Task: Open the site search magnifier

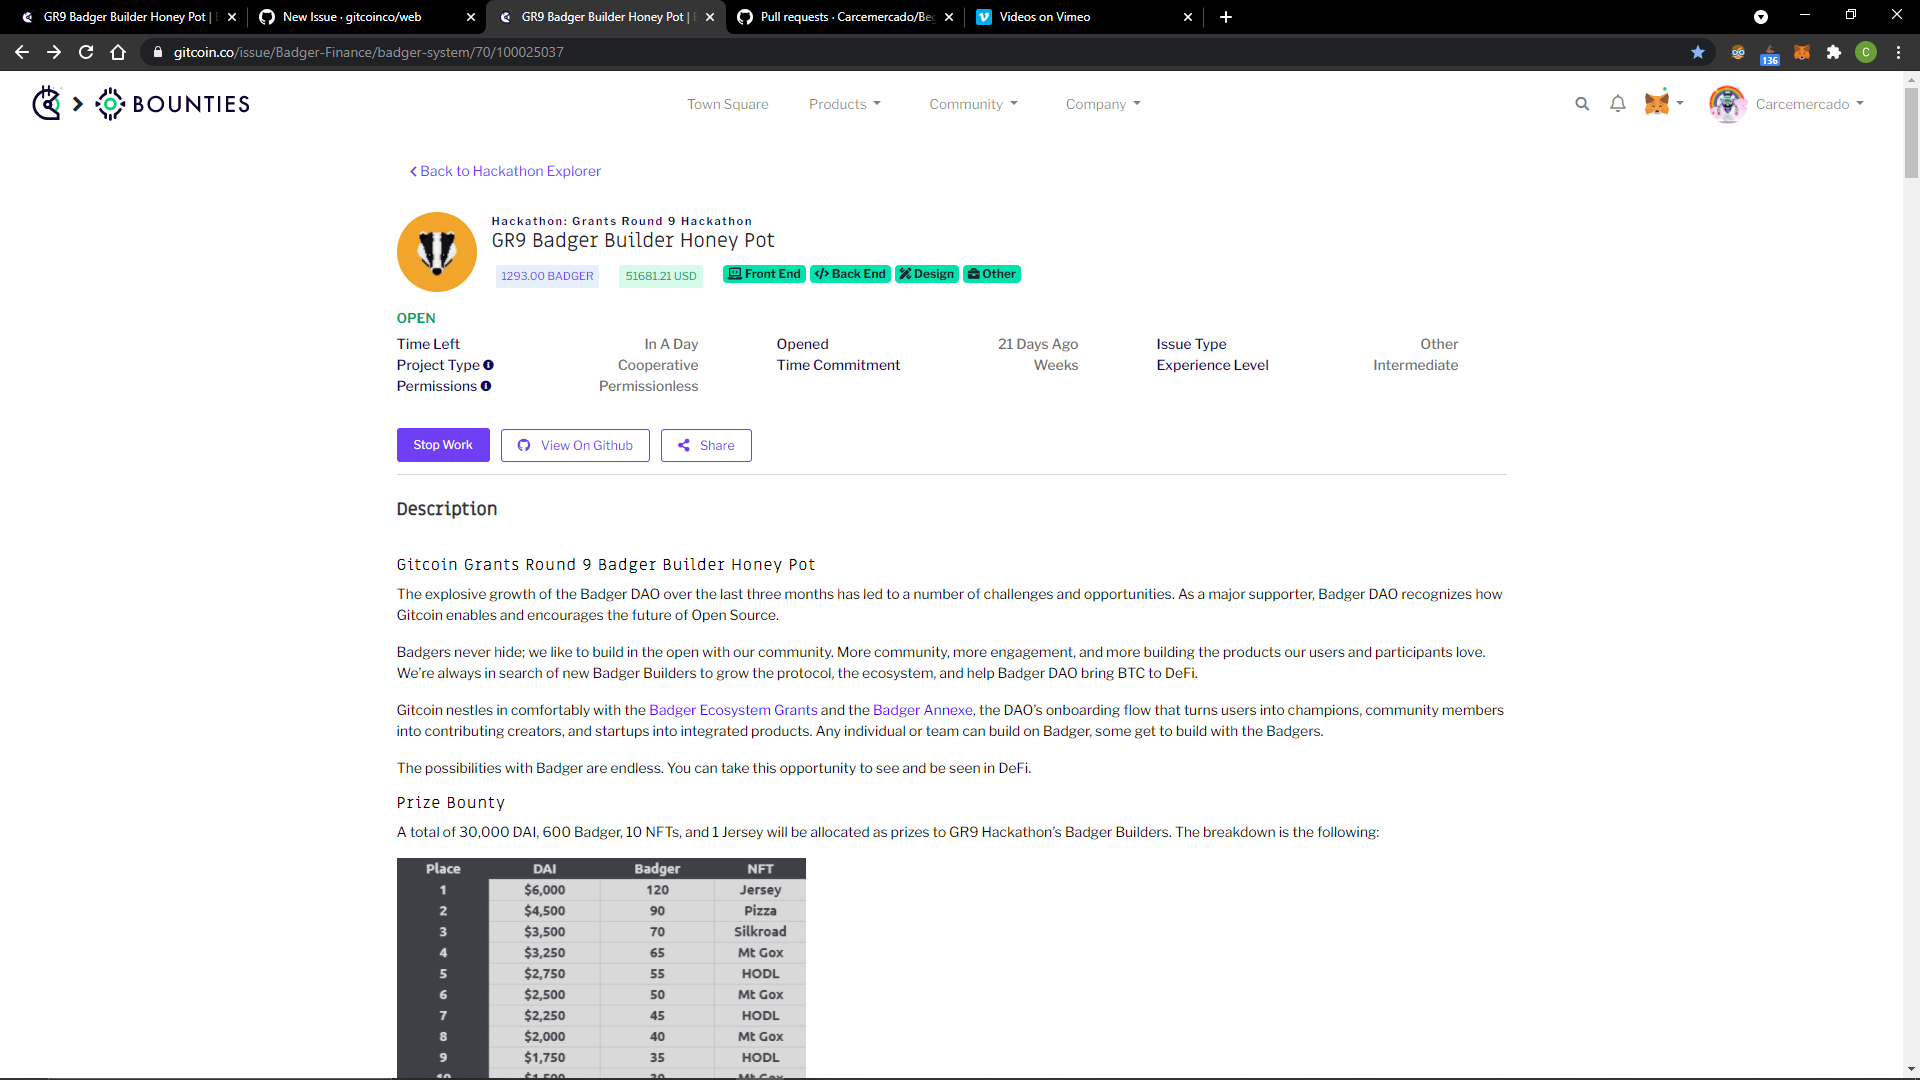Action: click(1582, 104)
